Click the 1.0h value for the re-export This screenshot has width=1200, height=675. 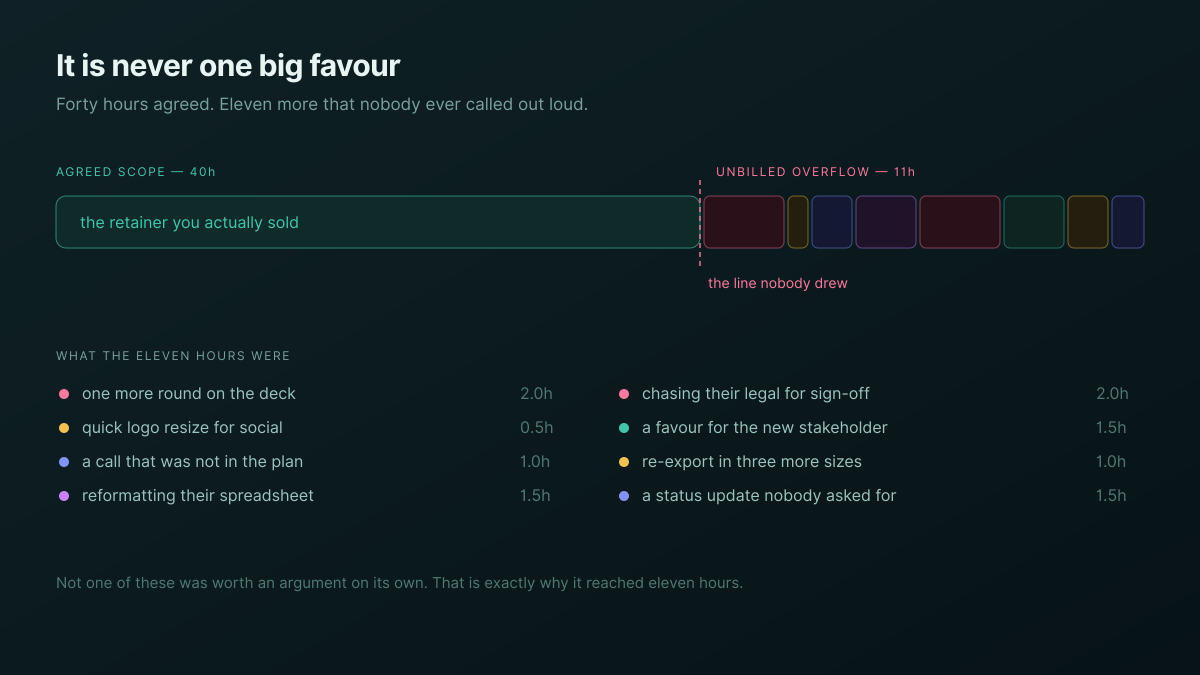pyautogui.click(x=1111, y=462)
